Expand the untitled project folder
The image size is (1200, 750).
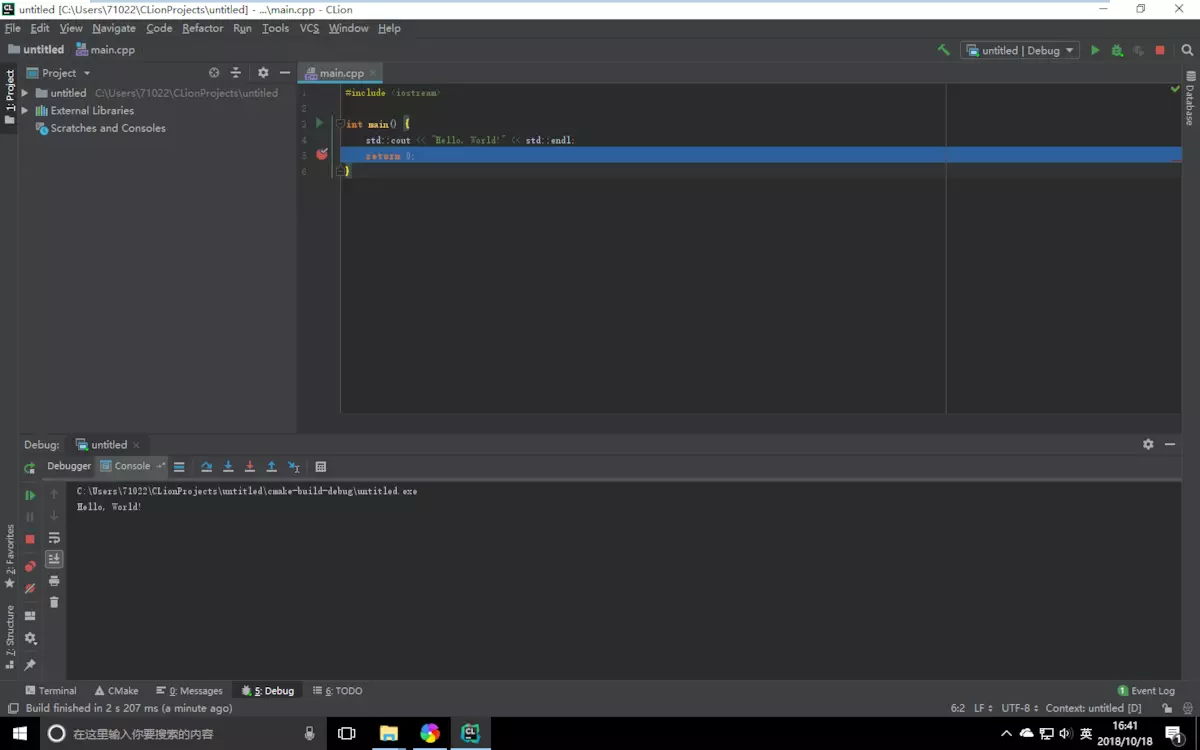pyautogui.click(x=25, y=93)
